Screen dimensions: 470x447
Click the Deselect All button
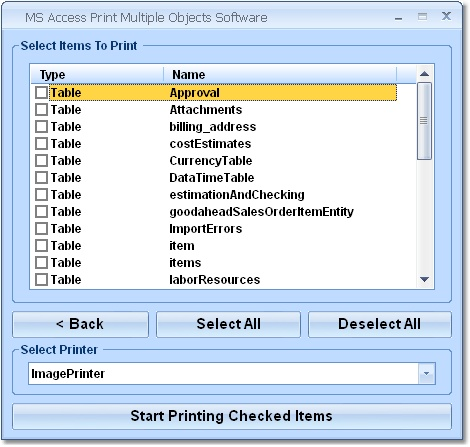click(380, 324)
